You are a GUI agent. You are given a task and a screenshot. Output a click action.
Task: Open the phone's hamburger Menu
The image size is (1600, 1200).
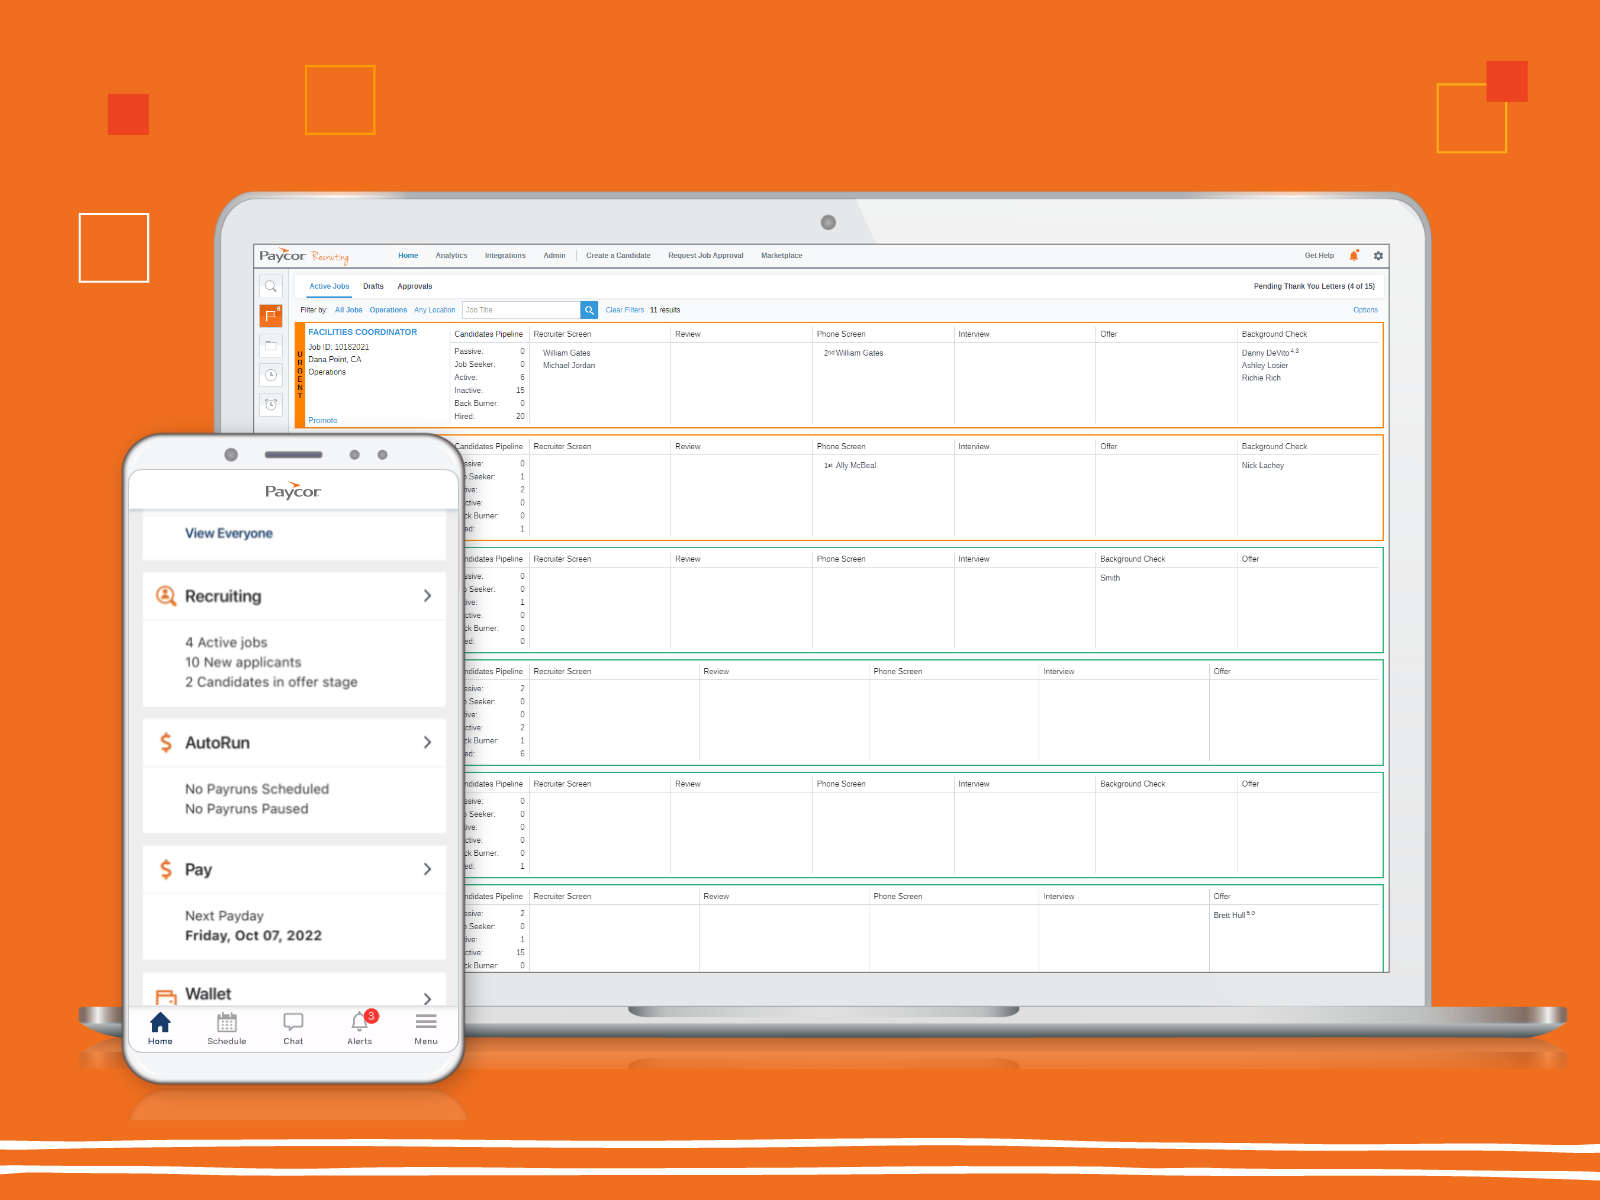coord(426,1023)
